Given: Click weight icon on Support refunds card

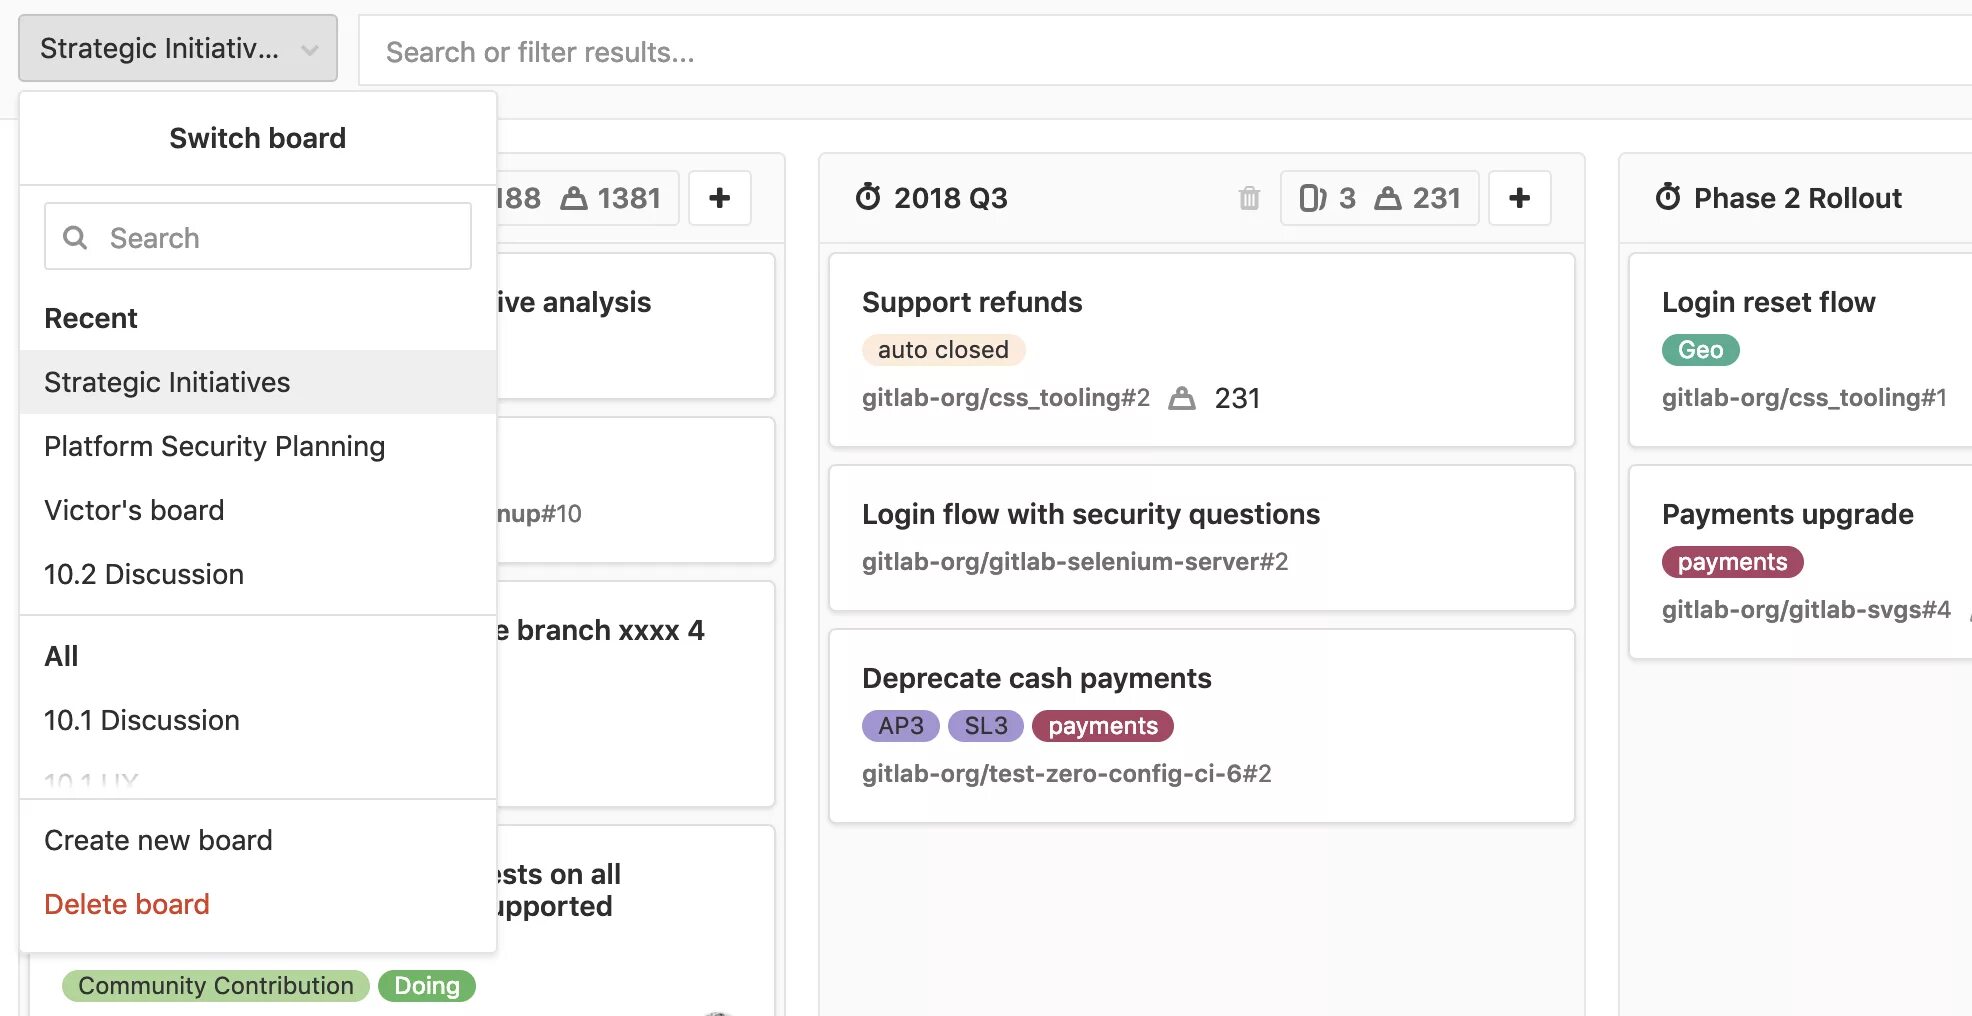Looking at the screenshot, I should tap(1182, 398).
